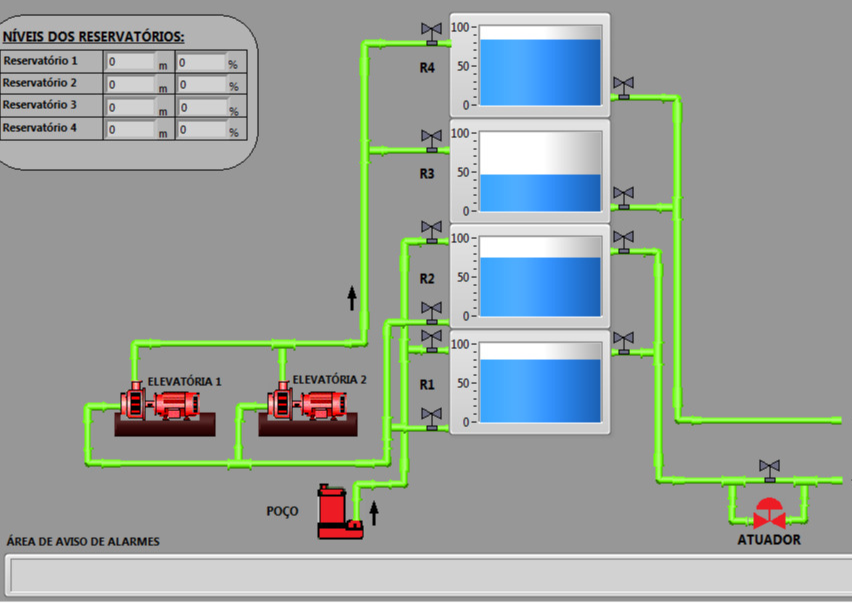
Task: Click the R3 tank level indicator
Action: (x=530, y=171)
